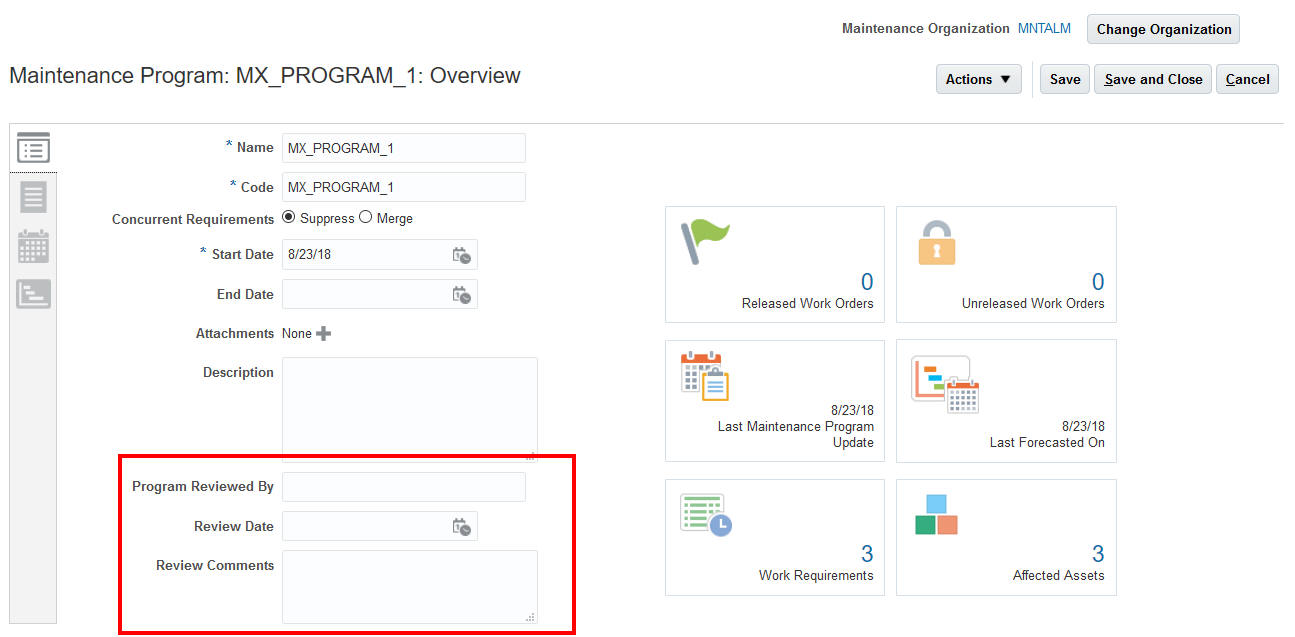This screenshot has height=637, width=1295.
Task: Click the Cancel button
Action: 1247,79
